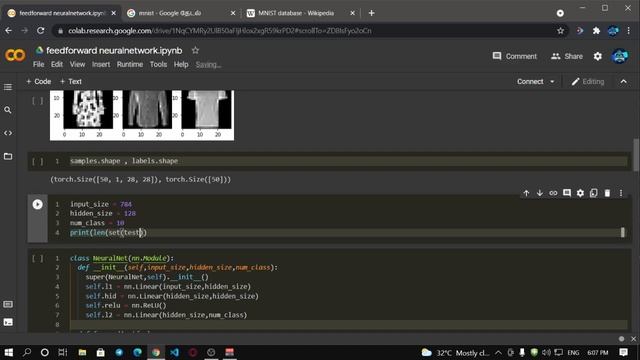Open Visual Studio Code from the taskbar
Image resolution: width=640 pixels, height=360 pixels.
pyautogui.click(x=174, y=352)
